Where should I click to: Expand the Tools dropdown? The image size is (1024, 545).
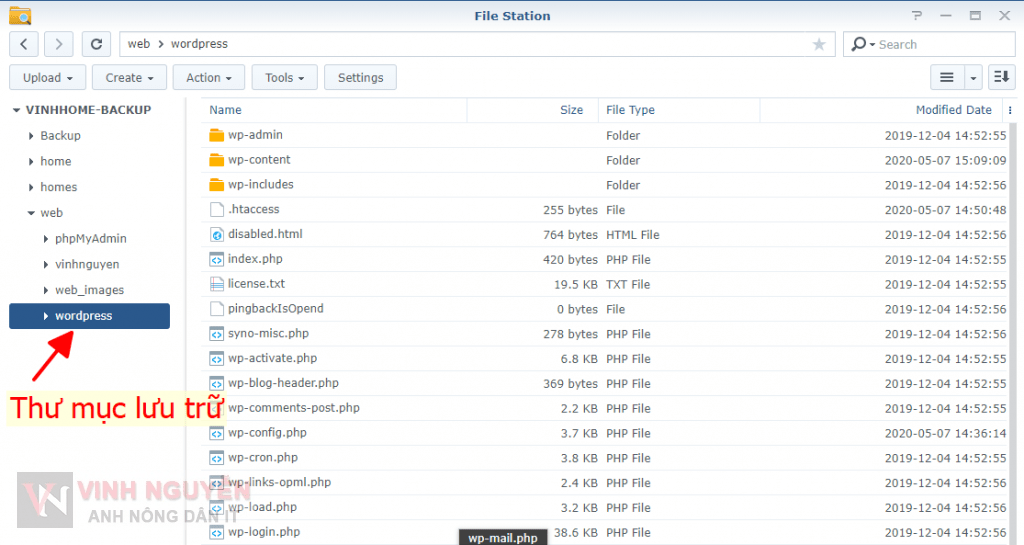coord(285,78)
